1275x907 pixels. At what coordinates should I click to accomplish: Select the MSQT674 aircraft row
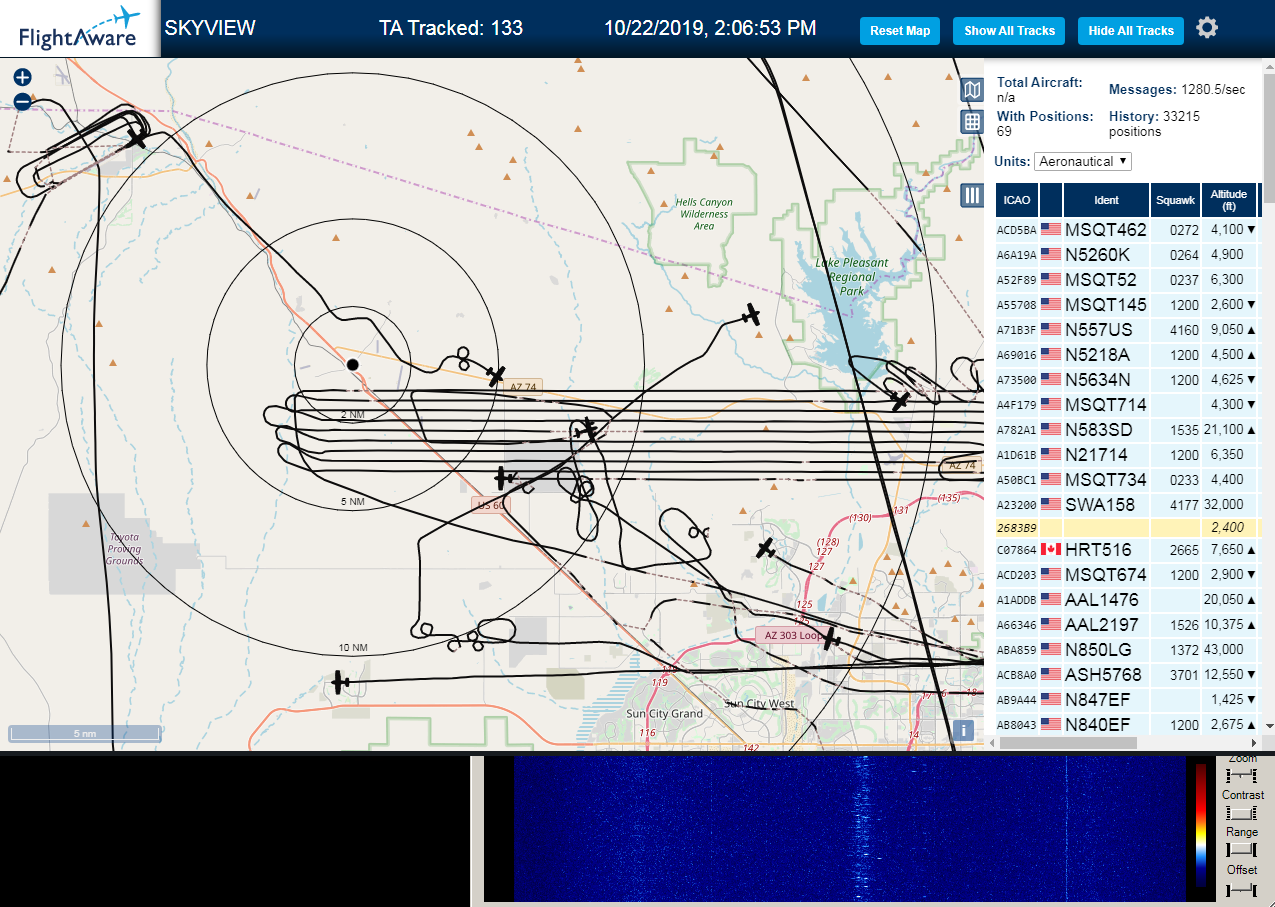pos(1128,574)
